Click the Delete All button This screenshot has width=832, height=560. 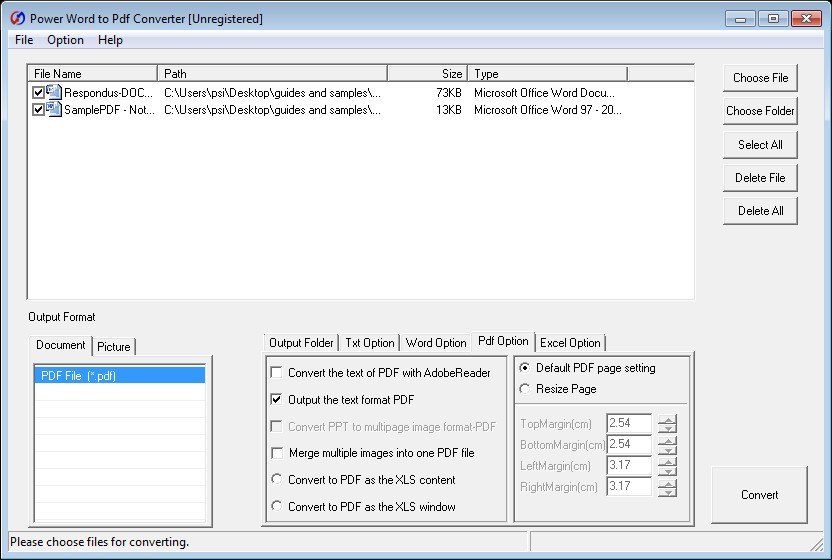tap(760, 211)
